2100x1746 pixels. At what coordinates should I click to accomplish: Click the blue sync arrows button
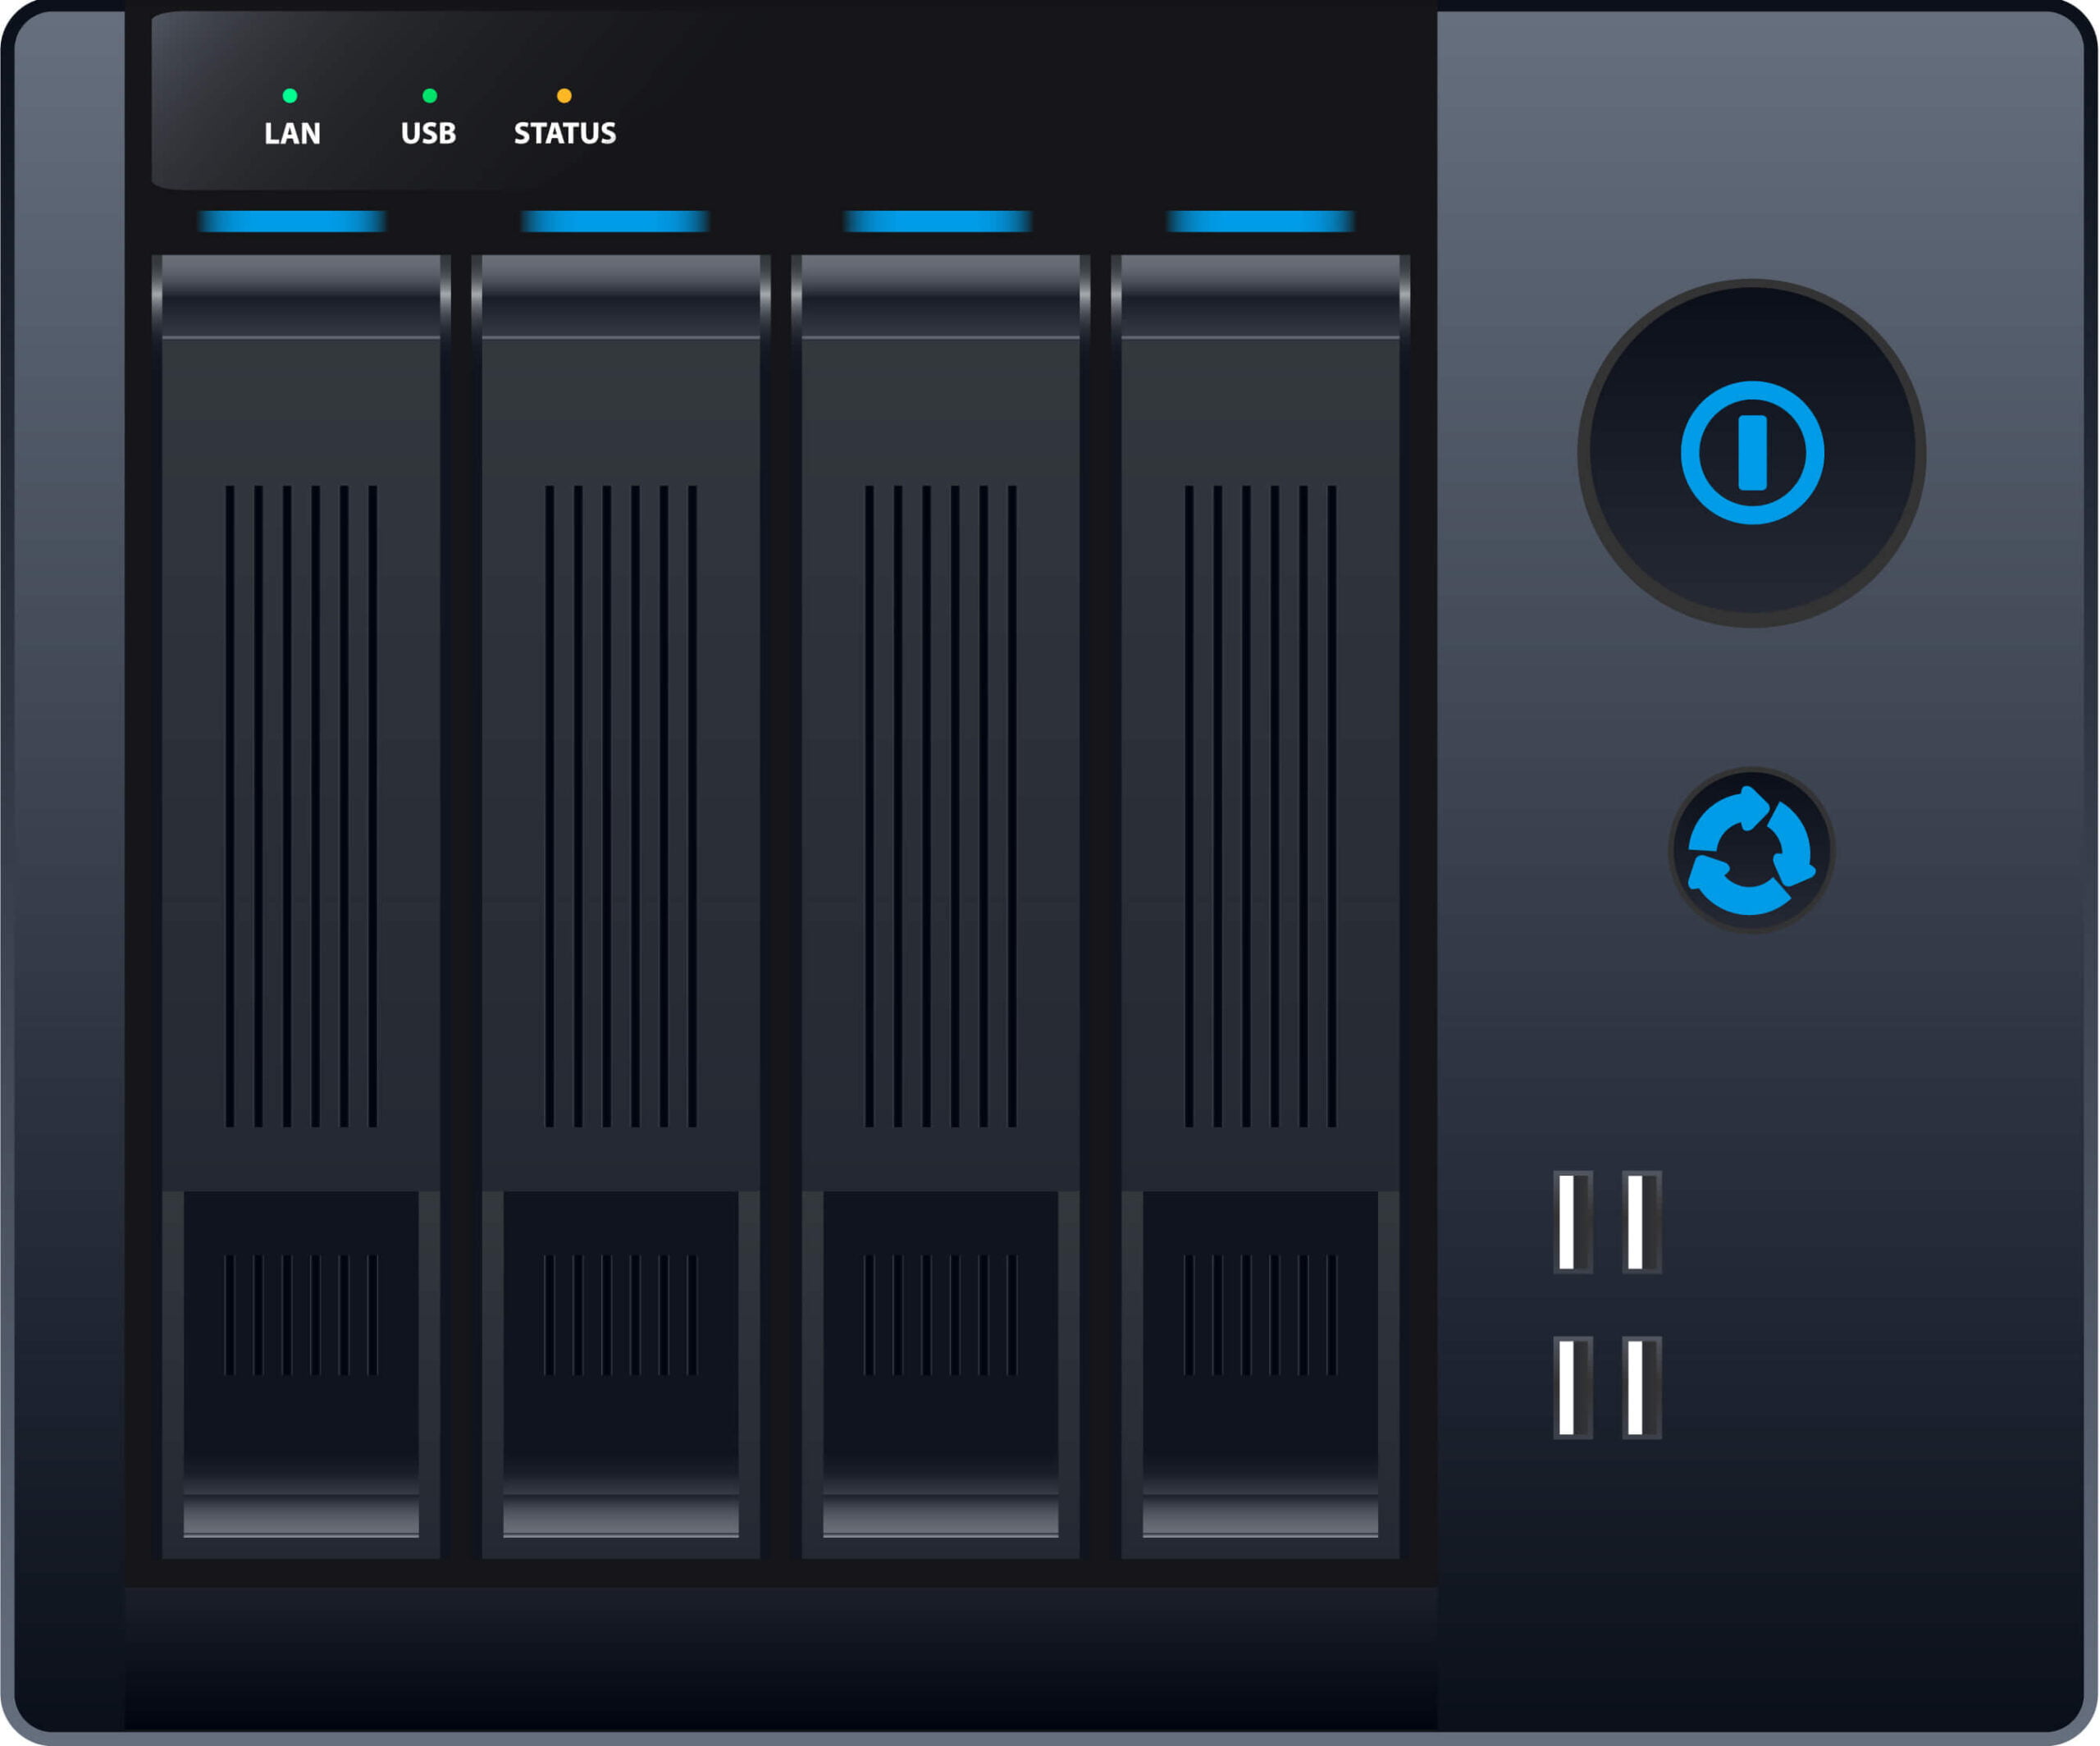point(1751,850)
